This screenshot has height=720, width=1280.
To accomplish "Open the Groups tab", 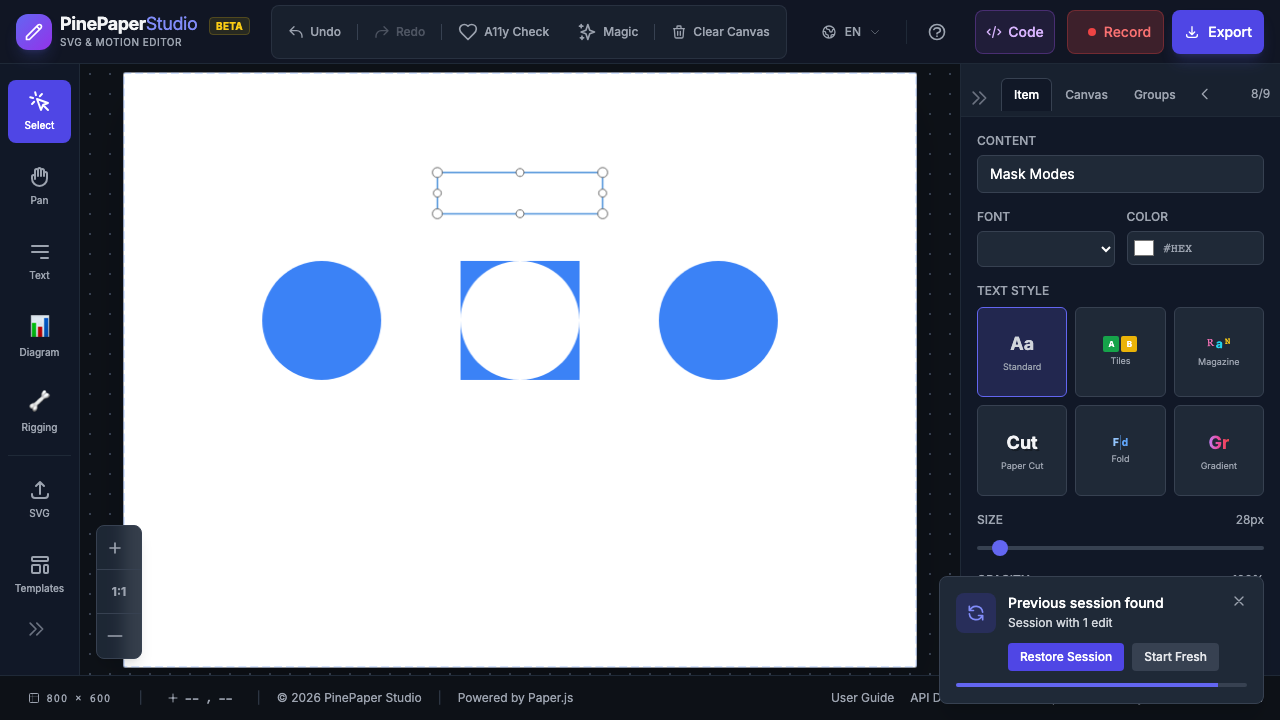I will pyautogui.click(x=1154, y=95).
